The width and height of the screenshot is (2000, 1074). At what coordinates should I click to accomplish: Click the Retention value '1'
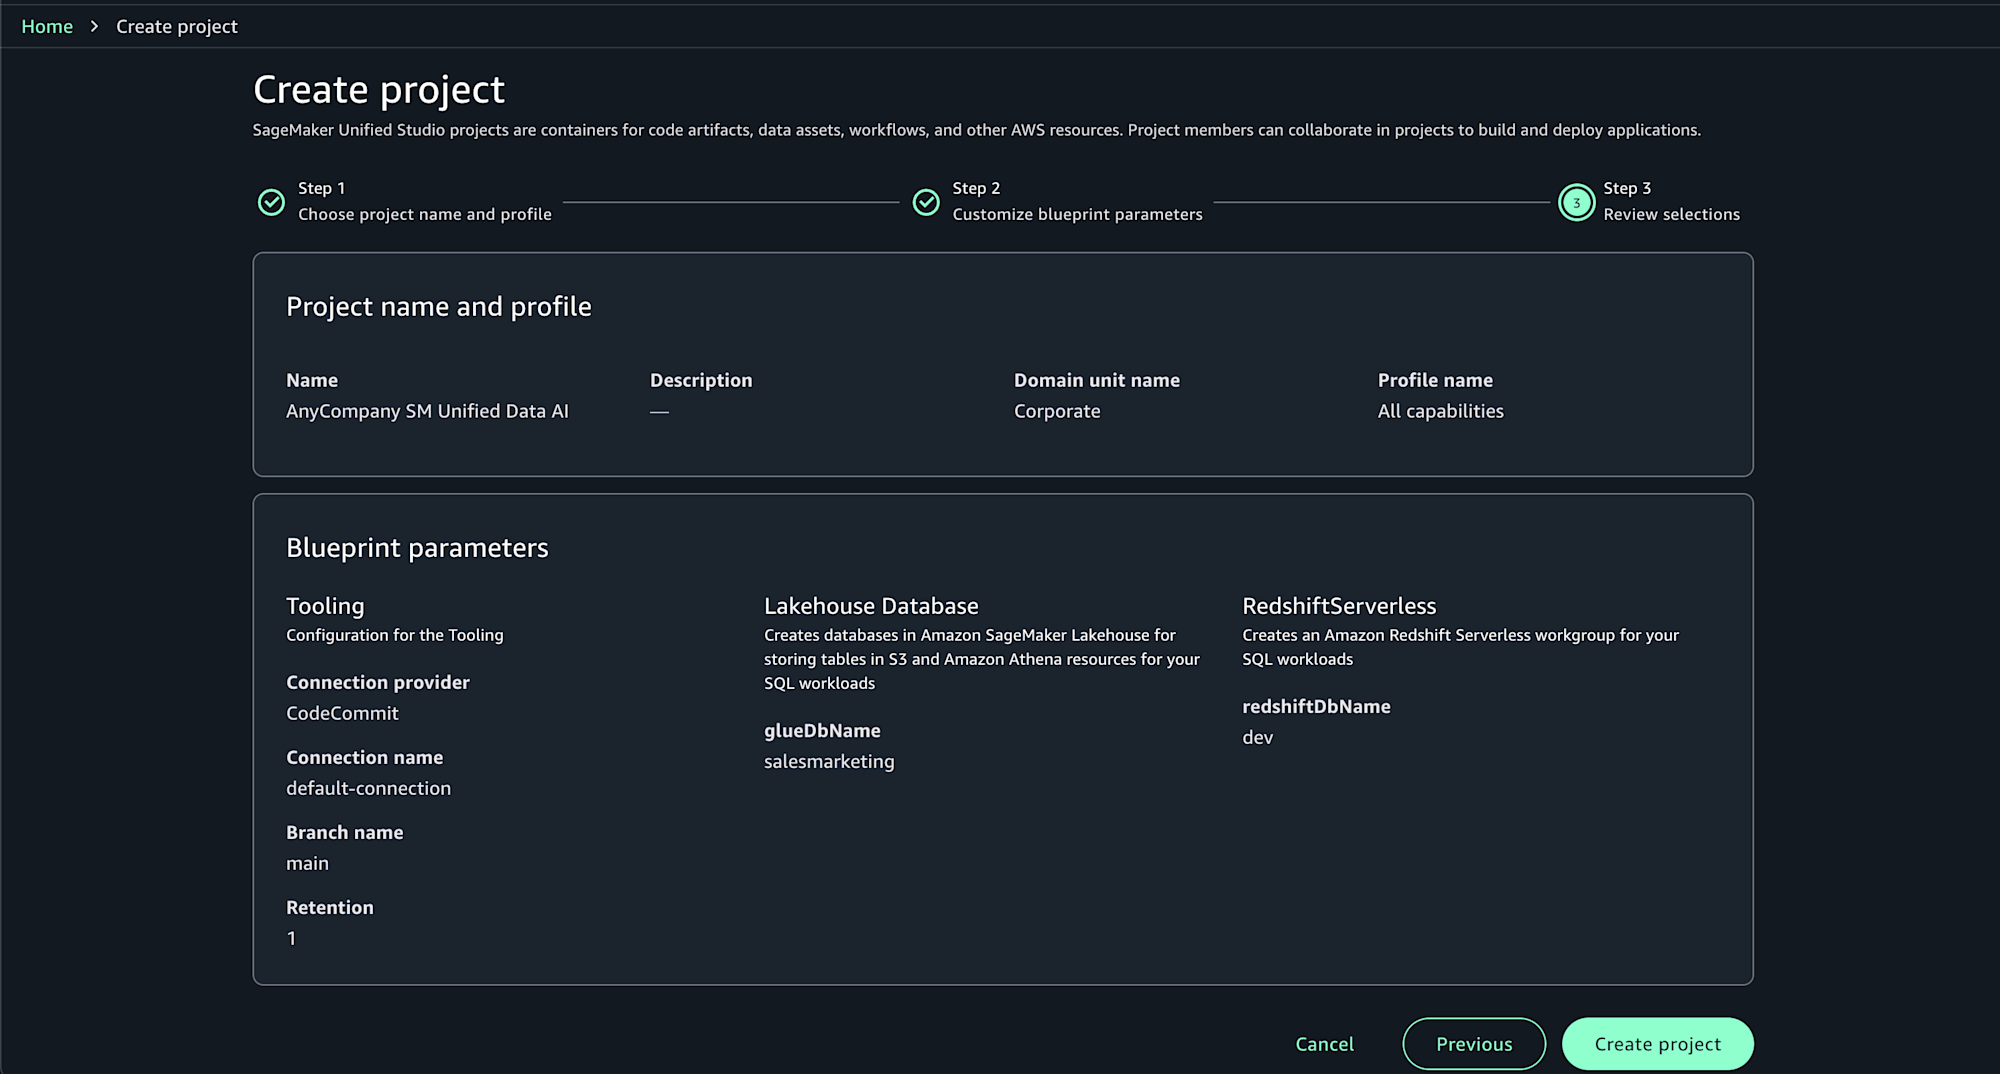tap(291, 938)
